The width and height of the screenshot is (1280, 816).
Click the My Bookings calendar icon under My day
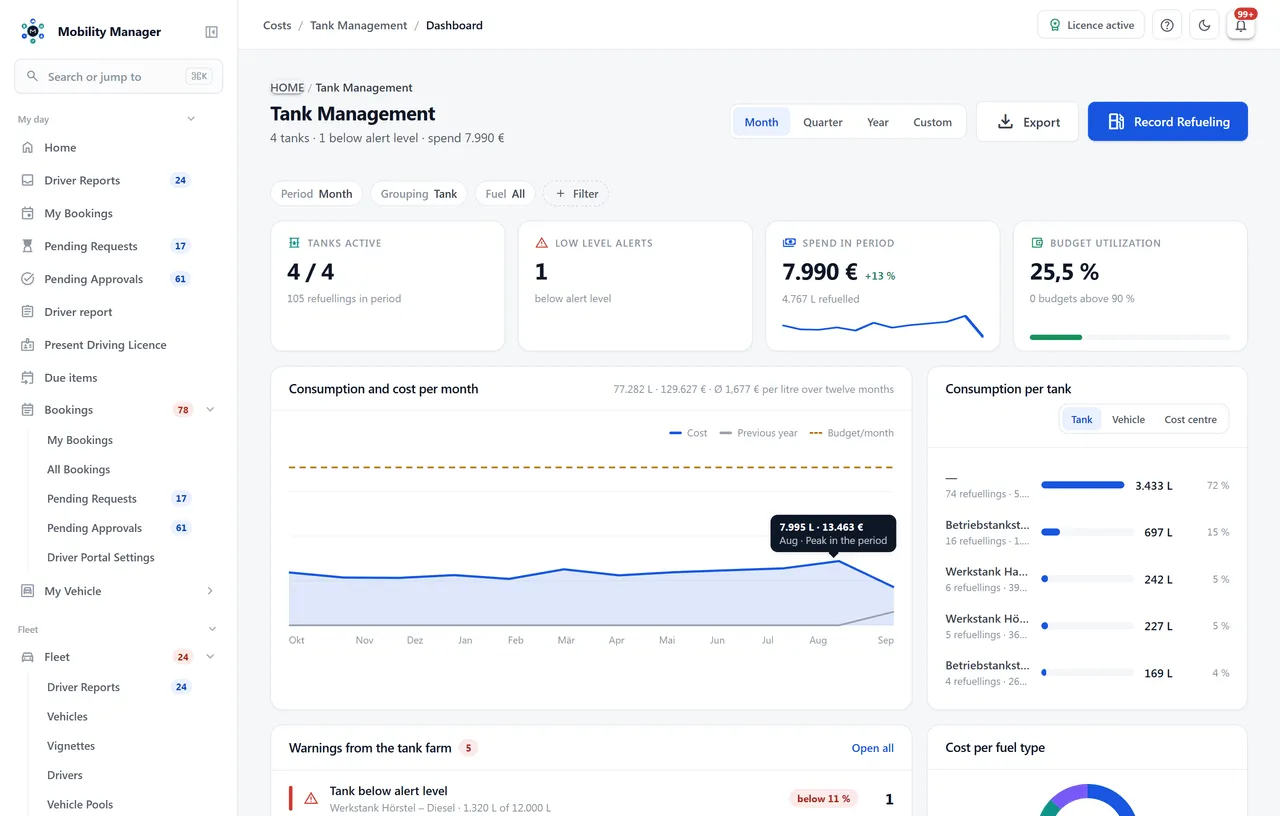(x=27, y=213)
